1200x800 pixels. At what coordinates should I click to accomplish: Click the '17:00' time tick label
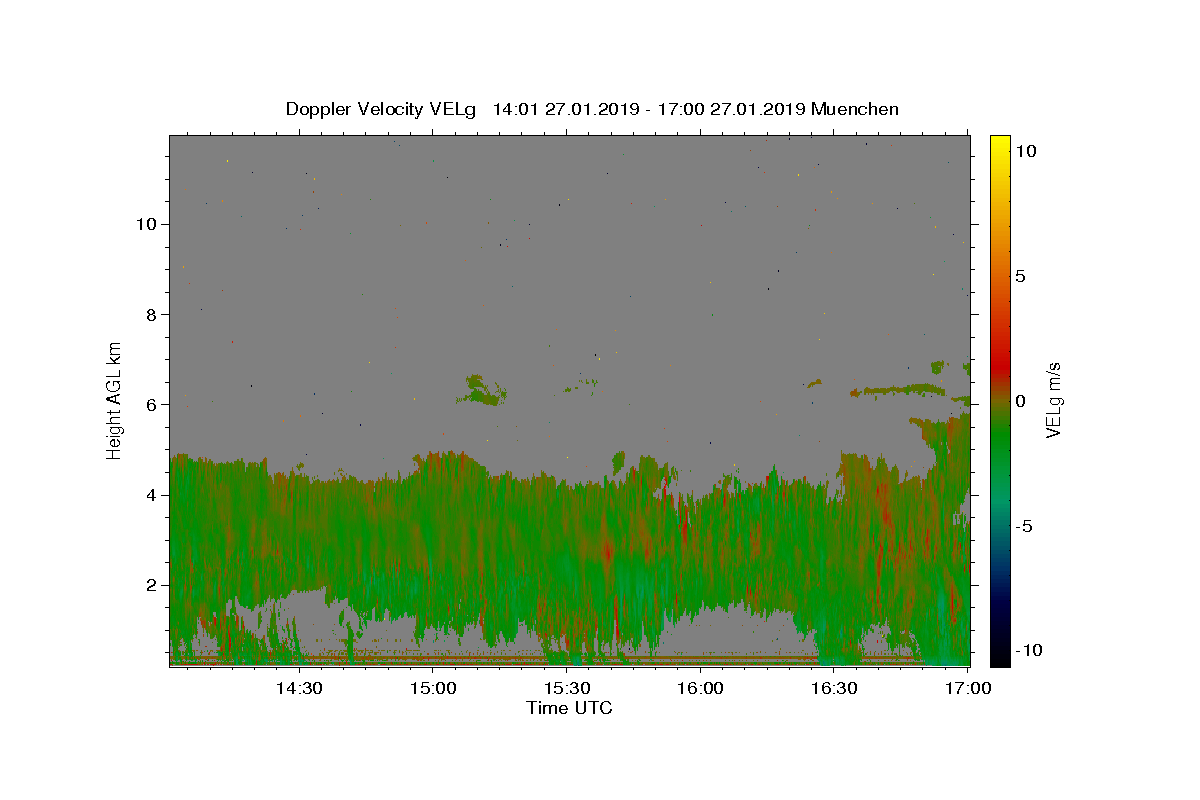point(968,688)
